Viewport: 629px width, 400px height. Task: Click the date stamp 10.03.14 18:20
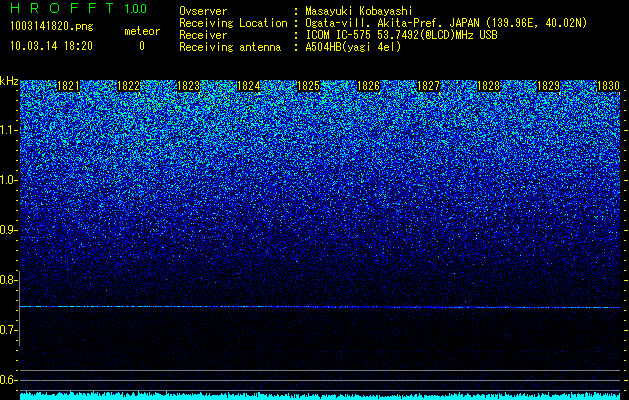coord(51,46)
